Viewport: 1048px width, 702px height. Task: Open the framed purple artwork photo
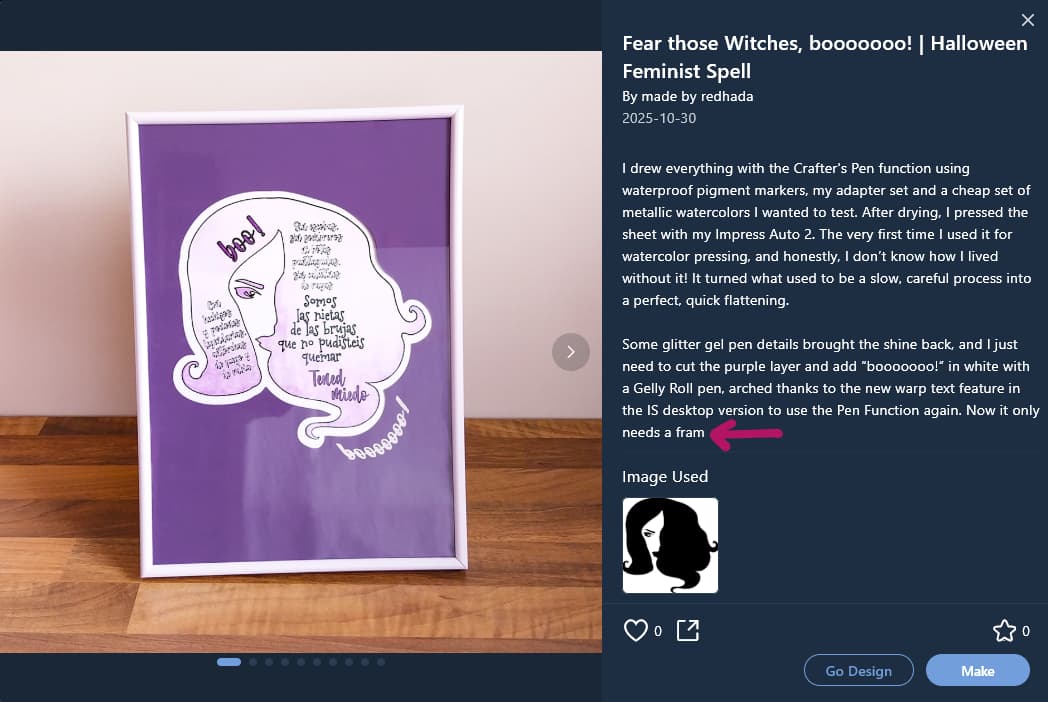click(x=301, y=352)
